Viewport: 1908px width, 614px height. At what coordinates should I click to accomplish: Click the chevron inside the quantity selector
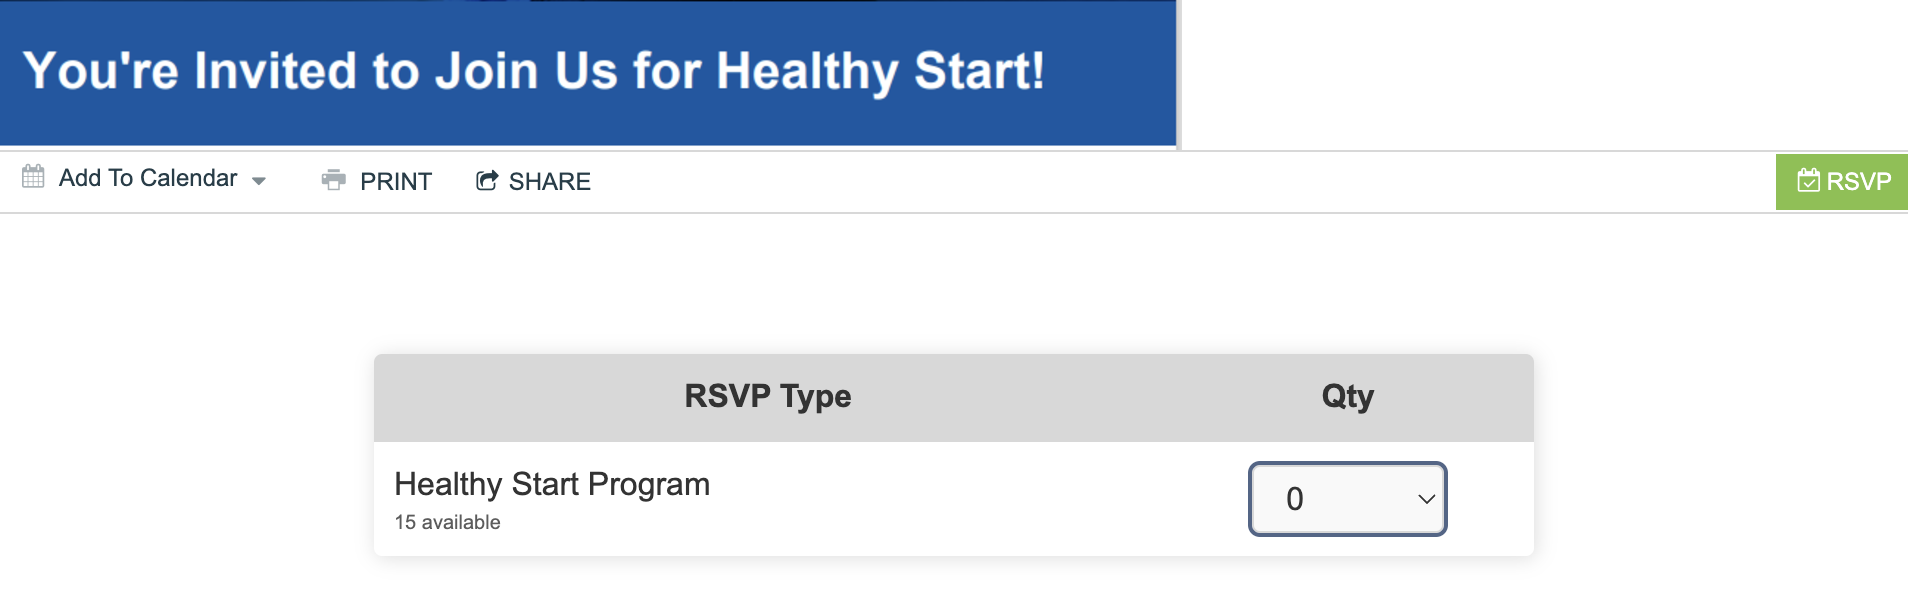coord(1426,499)
